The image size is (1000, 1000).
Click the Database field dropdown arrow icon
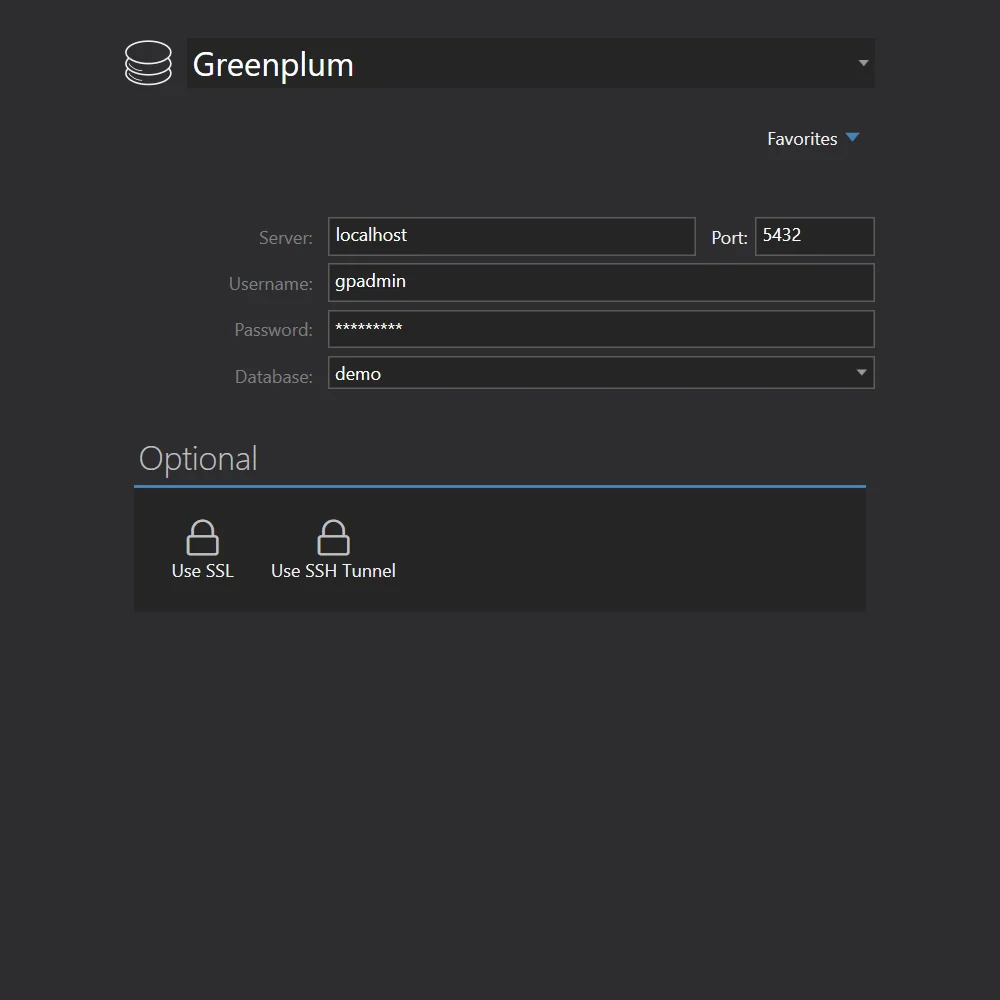861,372
